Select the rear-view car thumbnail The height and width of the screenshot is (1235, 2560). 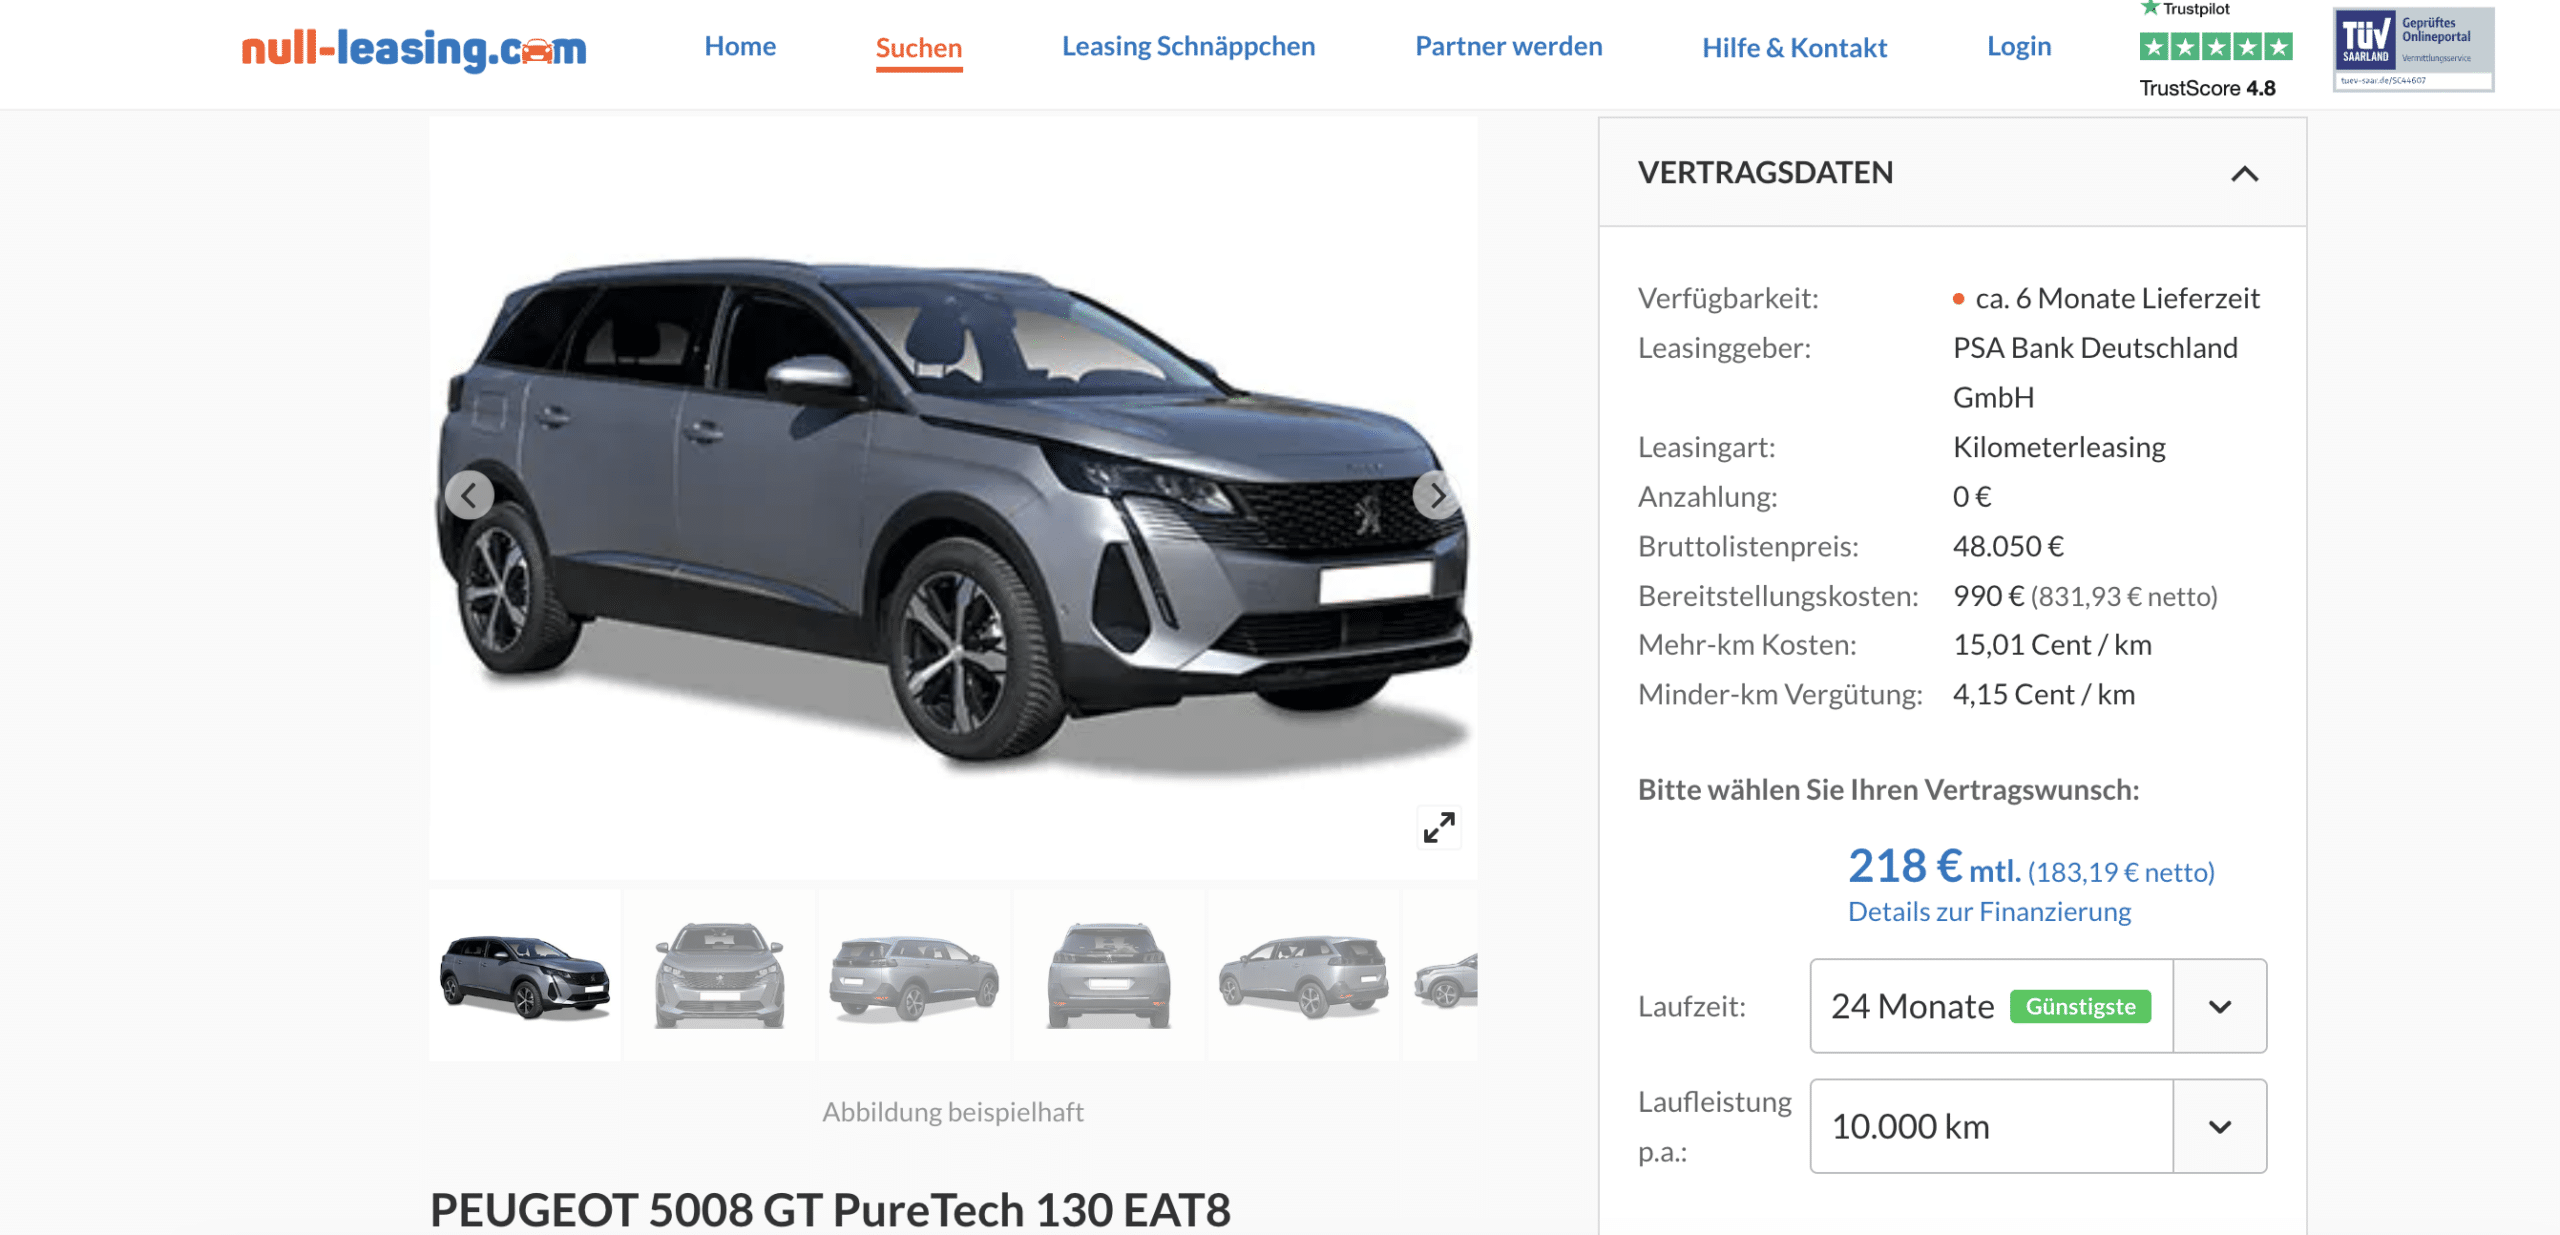coord(1108,976)
